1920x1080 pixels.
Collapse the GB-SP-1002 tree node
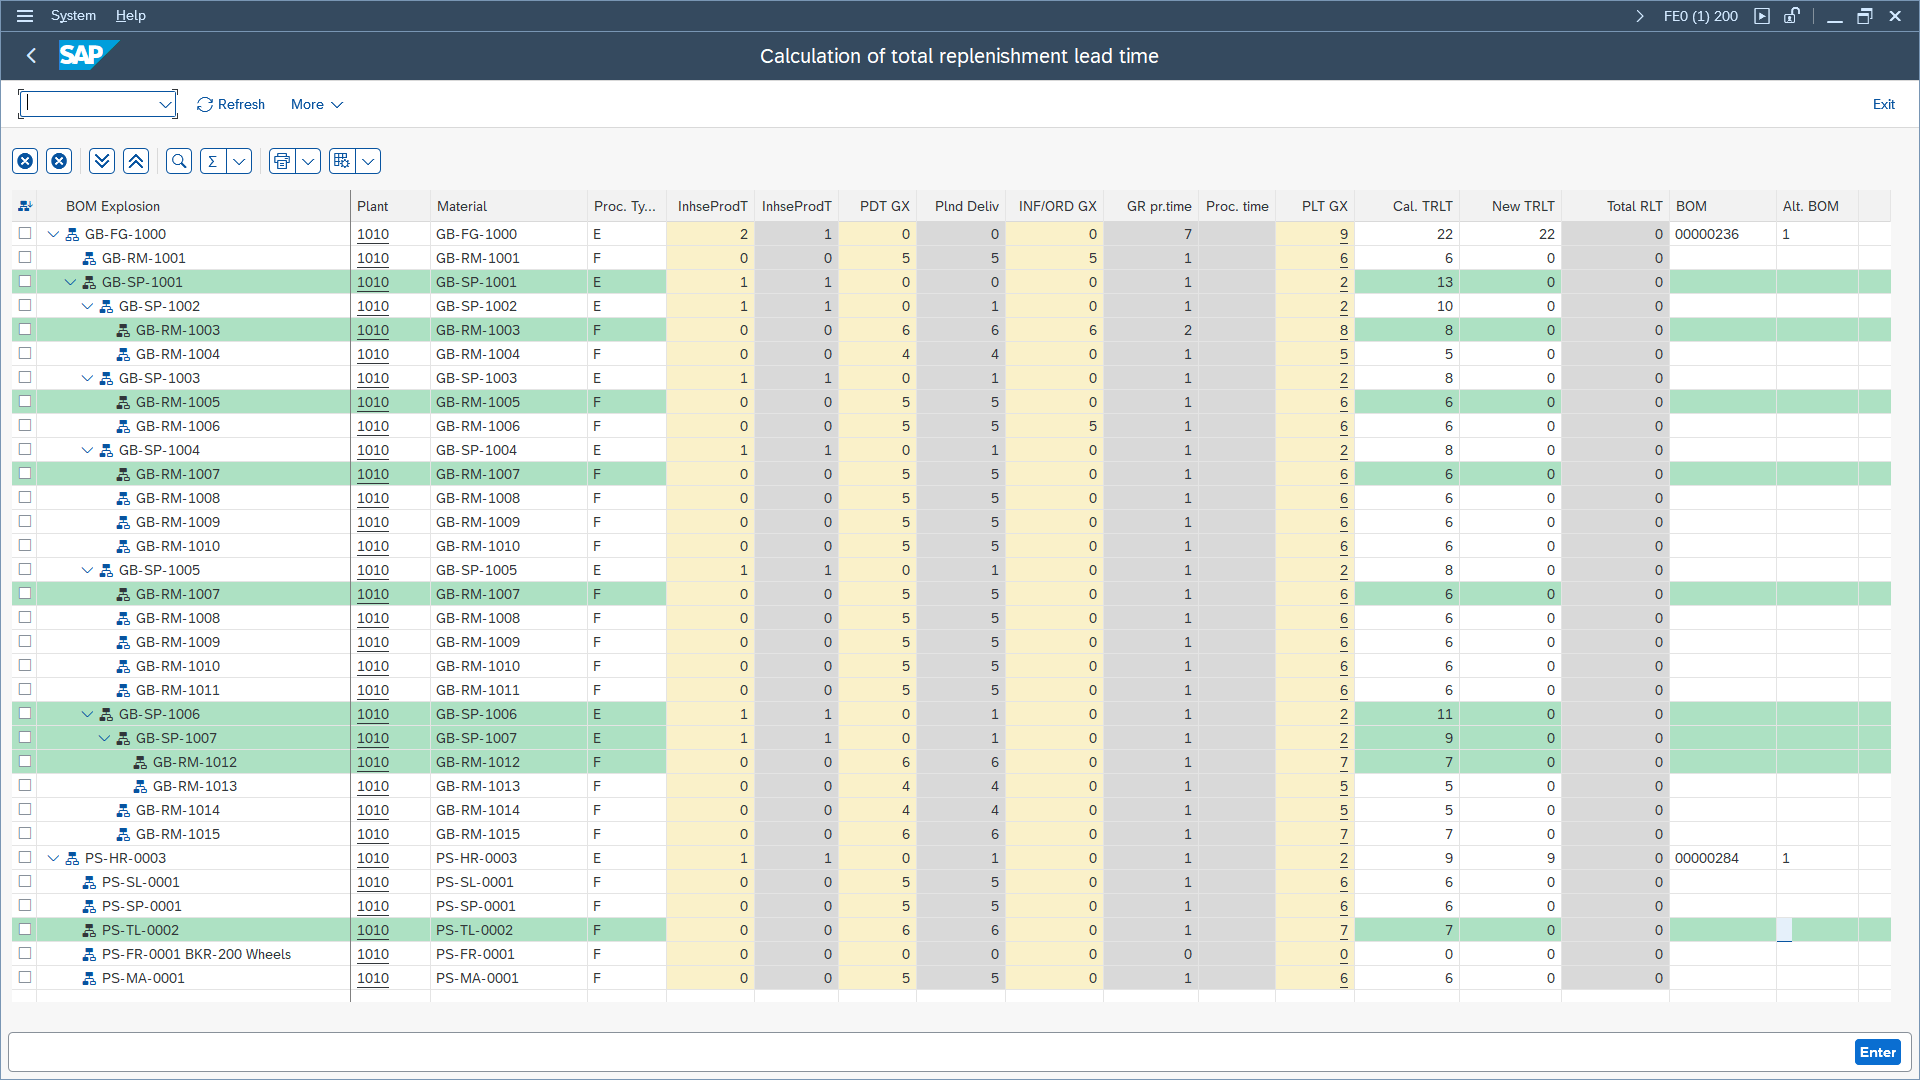87,306
